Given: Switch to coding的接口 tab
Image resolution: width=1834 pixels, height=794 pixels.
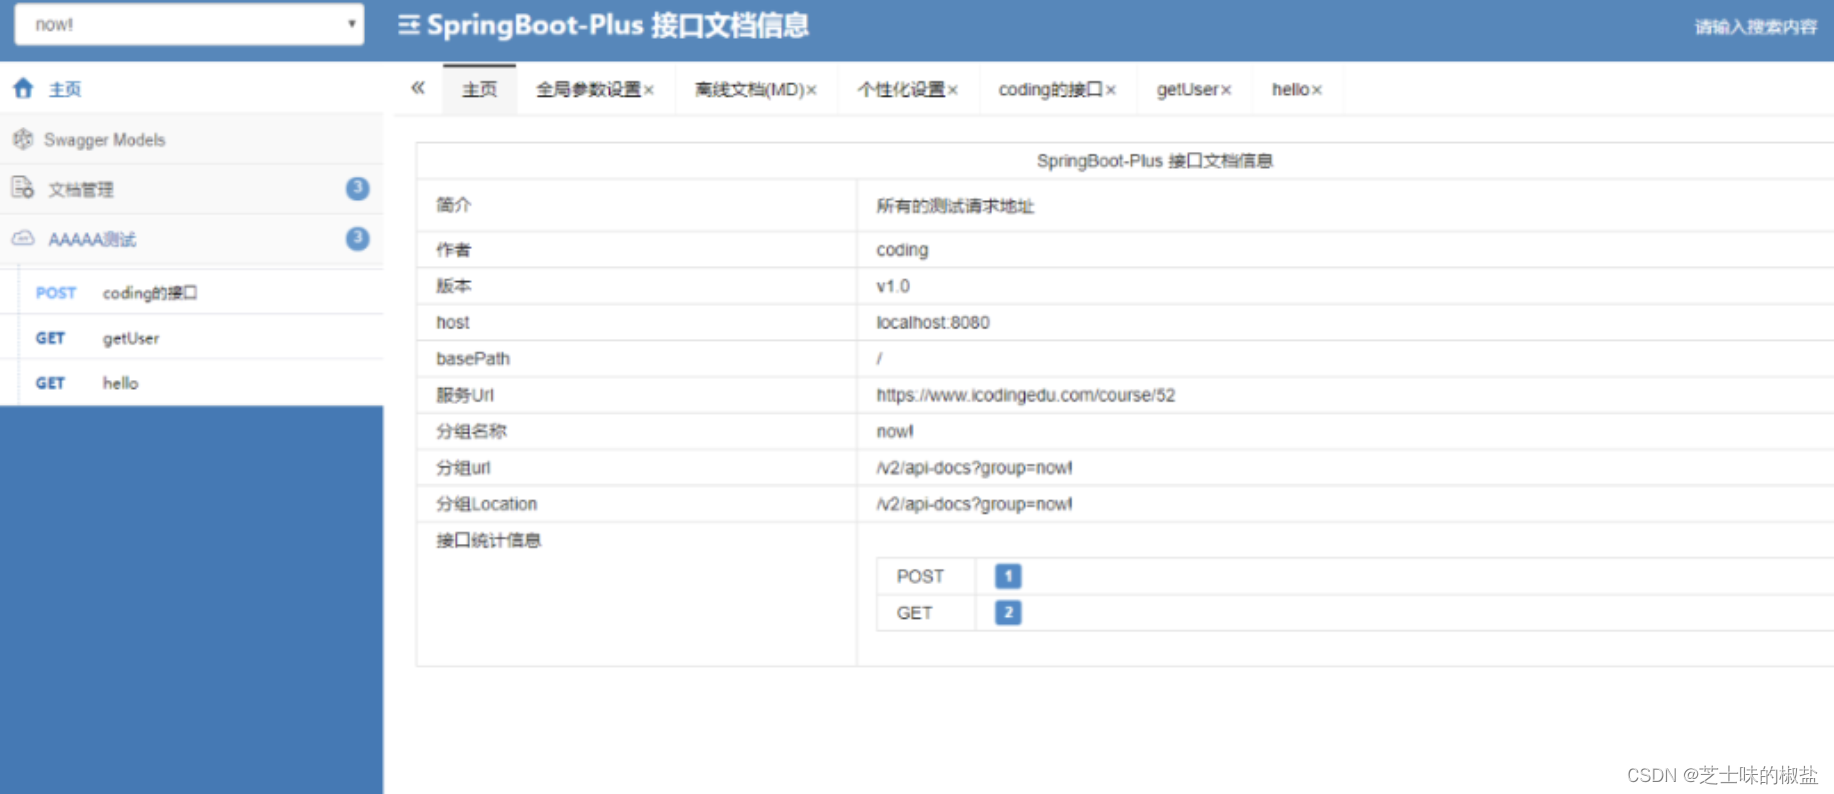Looking at the screenshot, I should (x=1050, y=89).
